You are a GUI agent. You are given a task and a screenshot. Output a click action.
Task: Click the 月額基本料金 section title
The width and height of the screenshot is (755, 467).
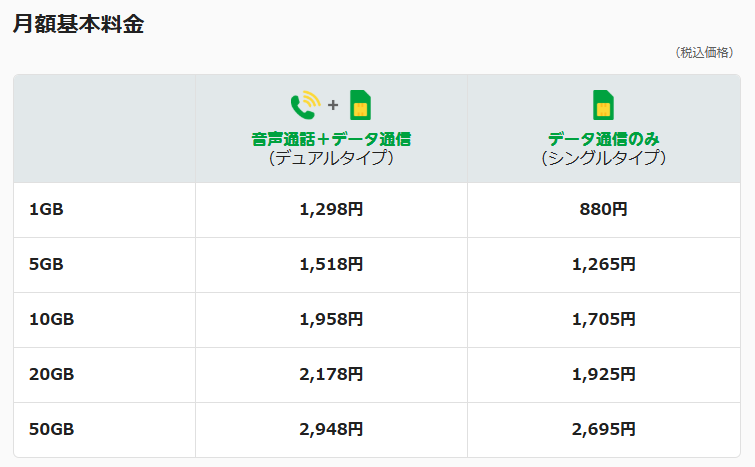(x=78, y=25)
